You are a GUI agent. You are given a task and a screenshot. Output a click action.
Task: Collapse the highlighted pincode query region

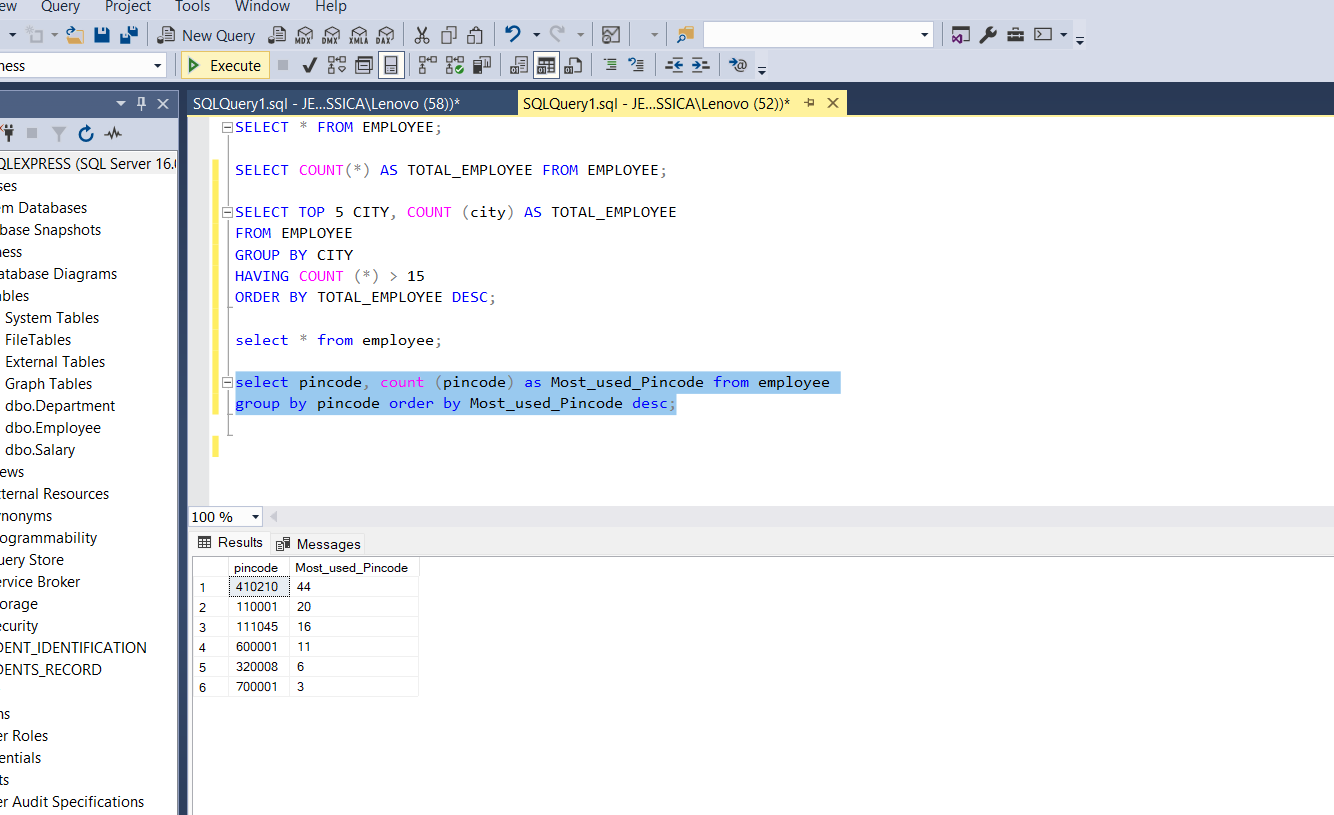[x=227, y=382]
